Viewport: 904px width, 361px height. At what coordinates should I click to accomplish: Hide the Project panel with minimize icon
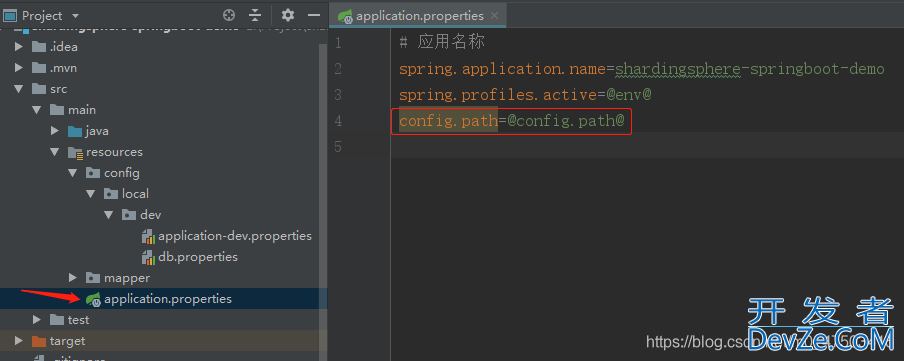[314, 16]
